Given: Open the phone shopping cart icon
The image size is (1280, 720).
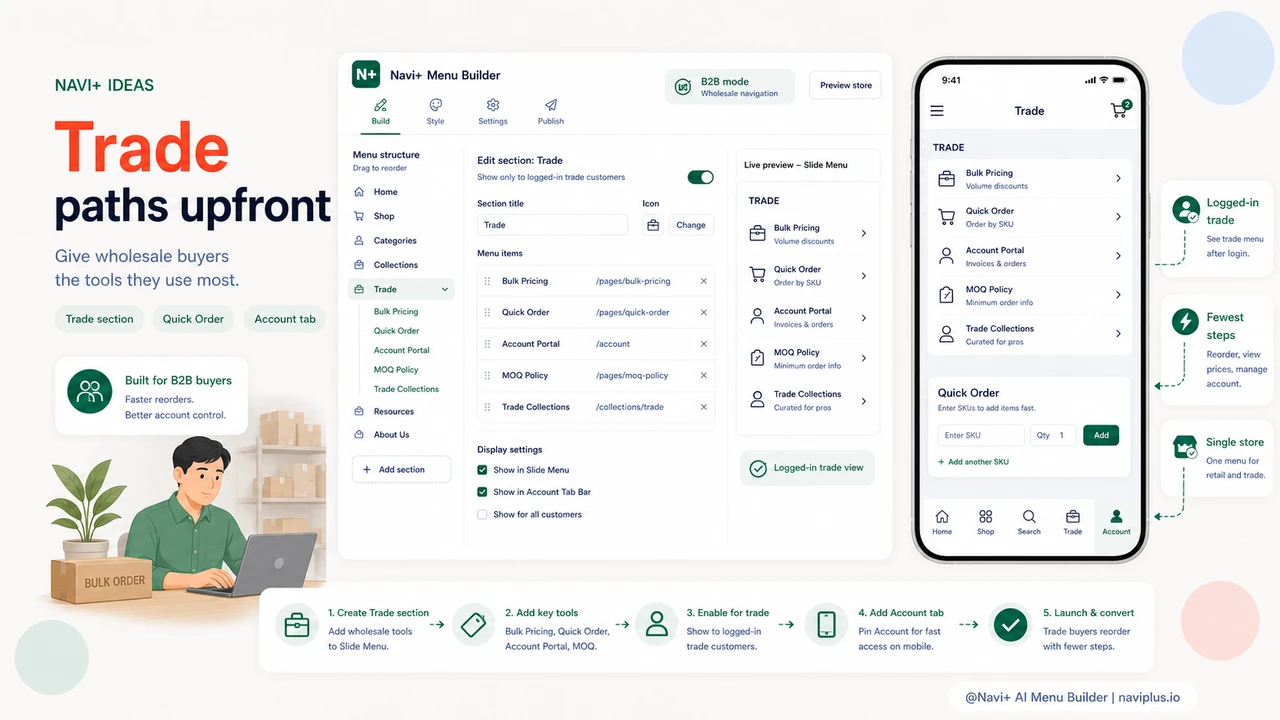Looking at the screenshot, I should click(x=1120, y=110).
